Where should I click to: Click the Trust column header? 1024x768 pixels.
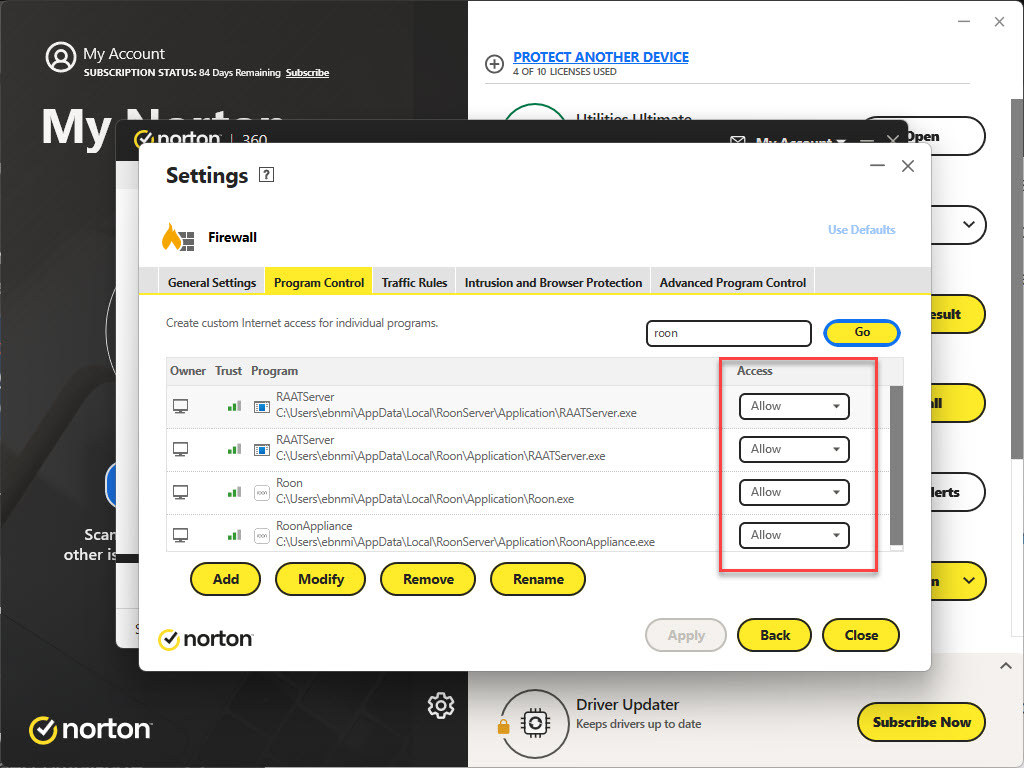[229, 371]
